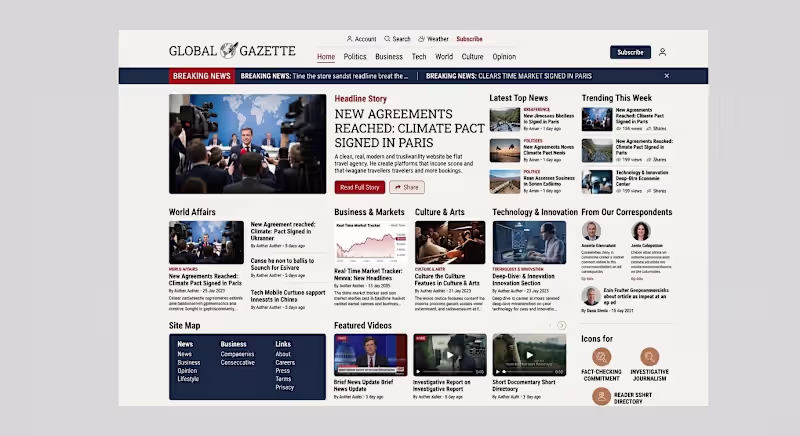Open the World nav item
This screenshot has height=436, width=800.
tap(444, 57)
